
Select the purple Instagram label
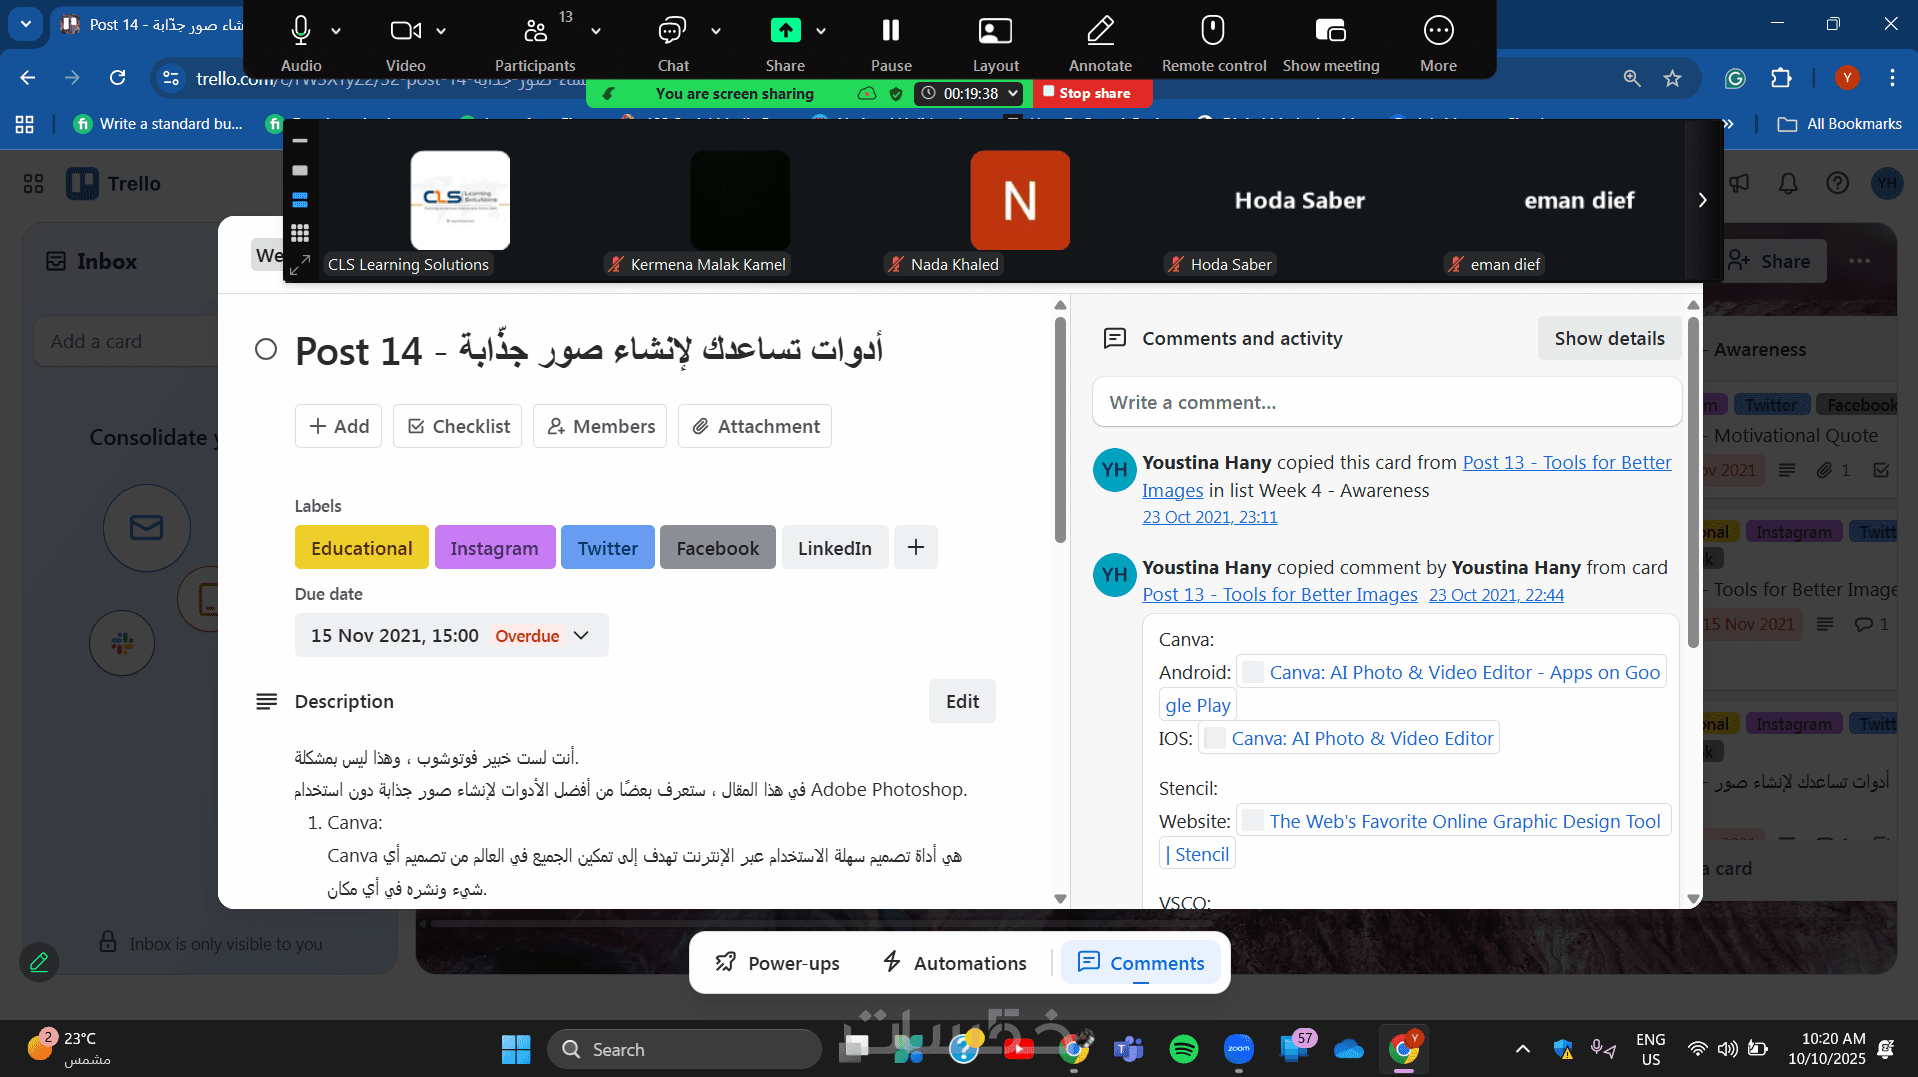tap(495, 547)
